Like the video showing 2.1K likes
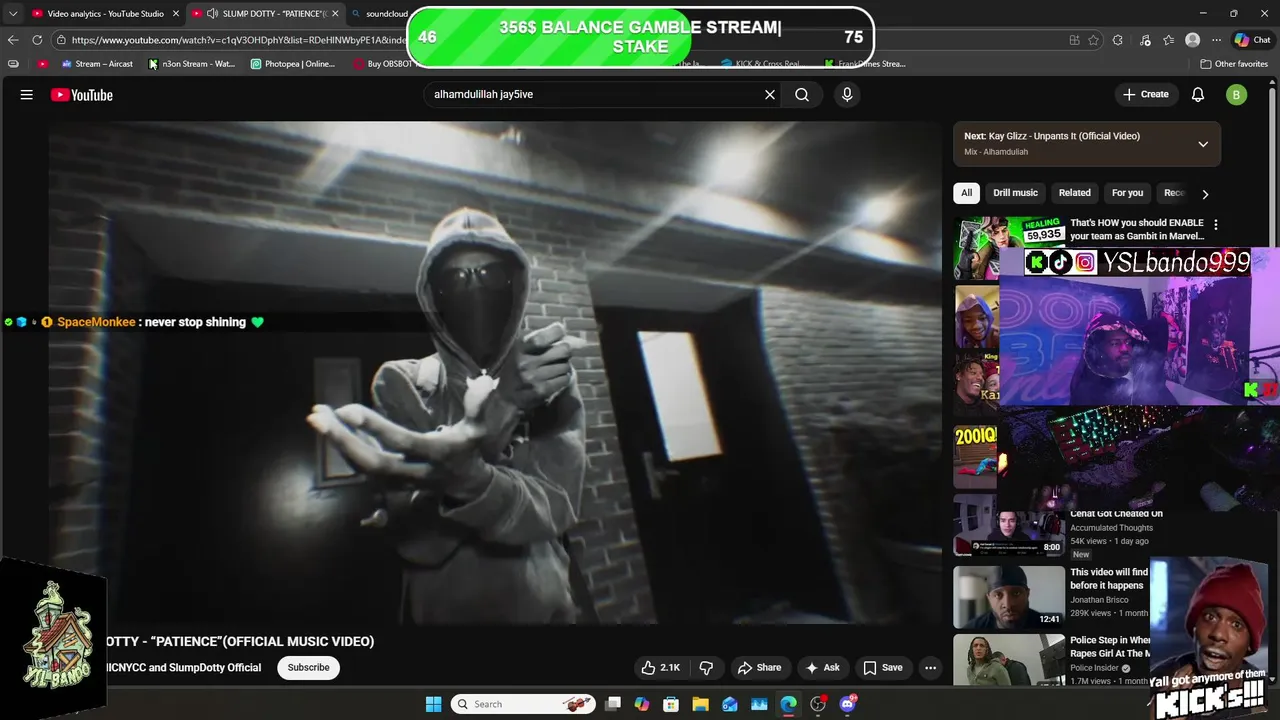The height and width of the screenshot is (720, 1280). click(661, 668)
